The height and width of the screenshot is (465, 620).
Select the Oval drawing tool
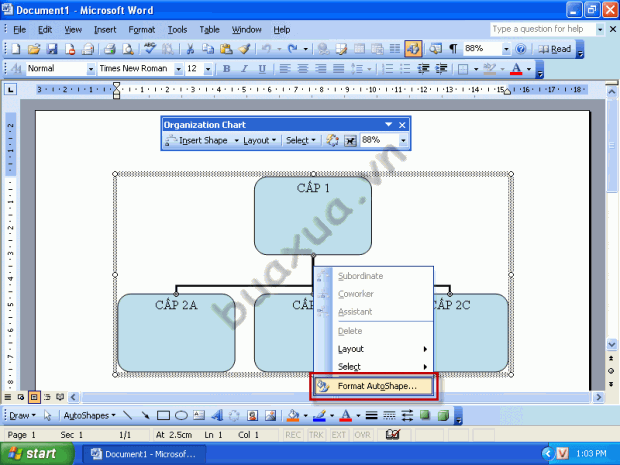pos(181,415)
